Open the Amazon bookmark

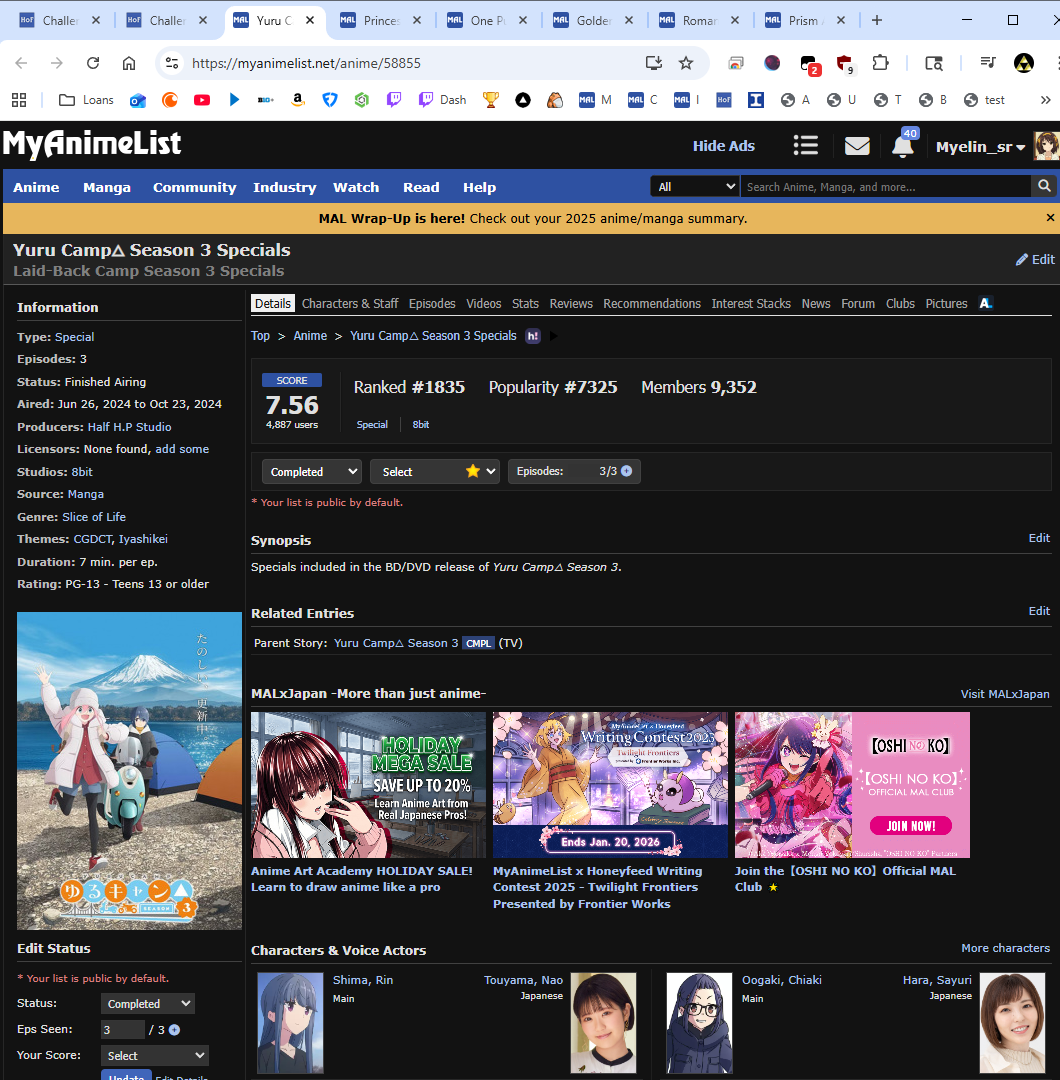(298, 100)
